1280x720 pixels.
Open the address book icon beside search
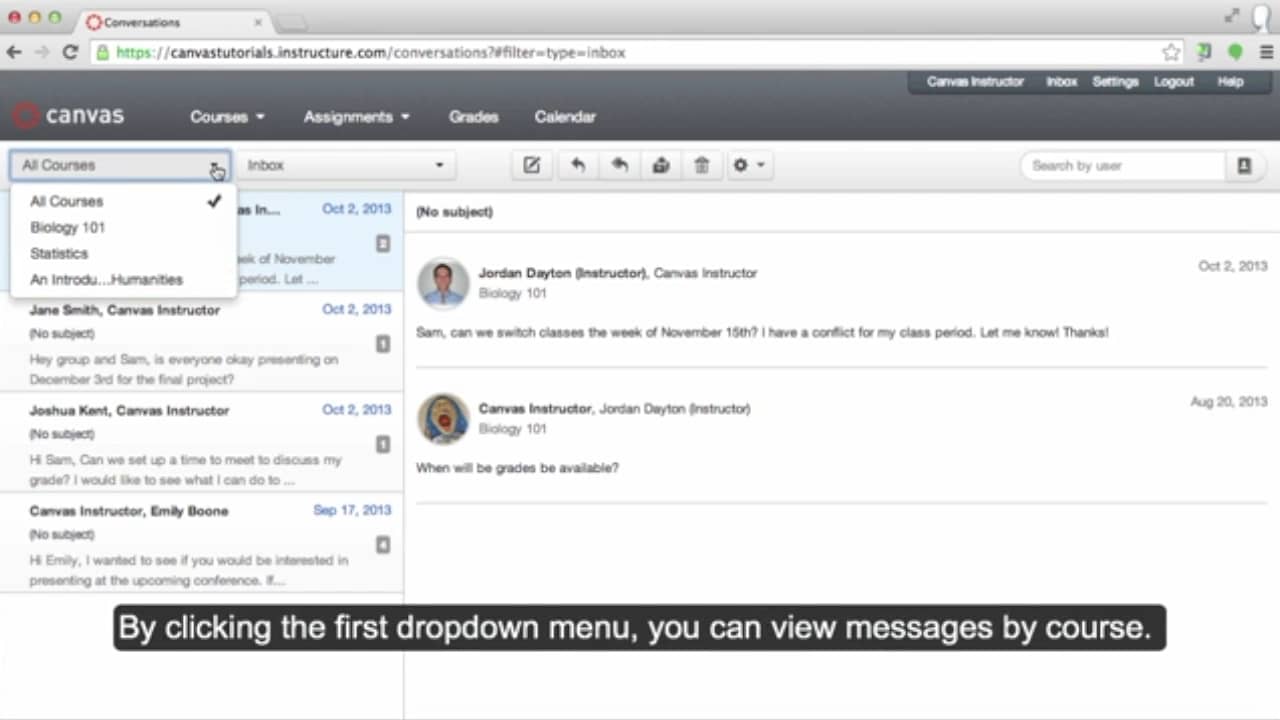[x=1245, y=166]
